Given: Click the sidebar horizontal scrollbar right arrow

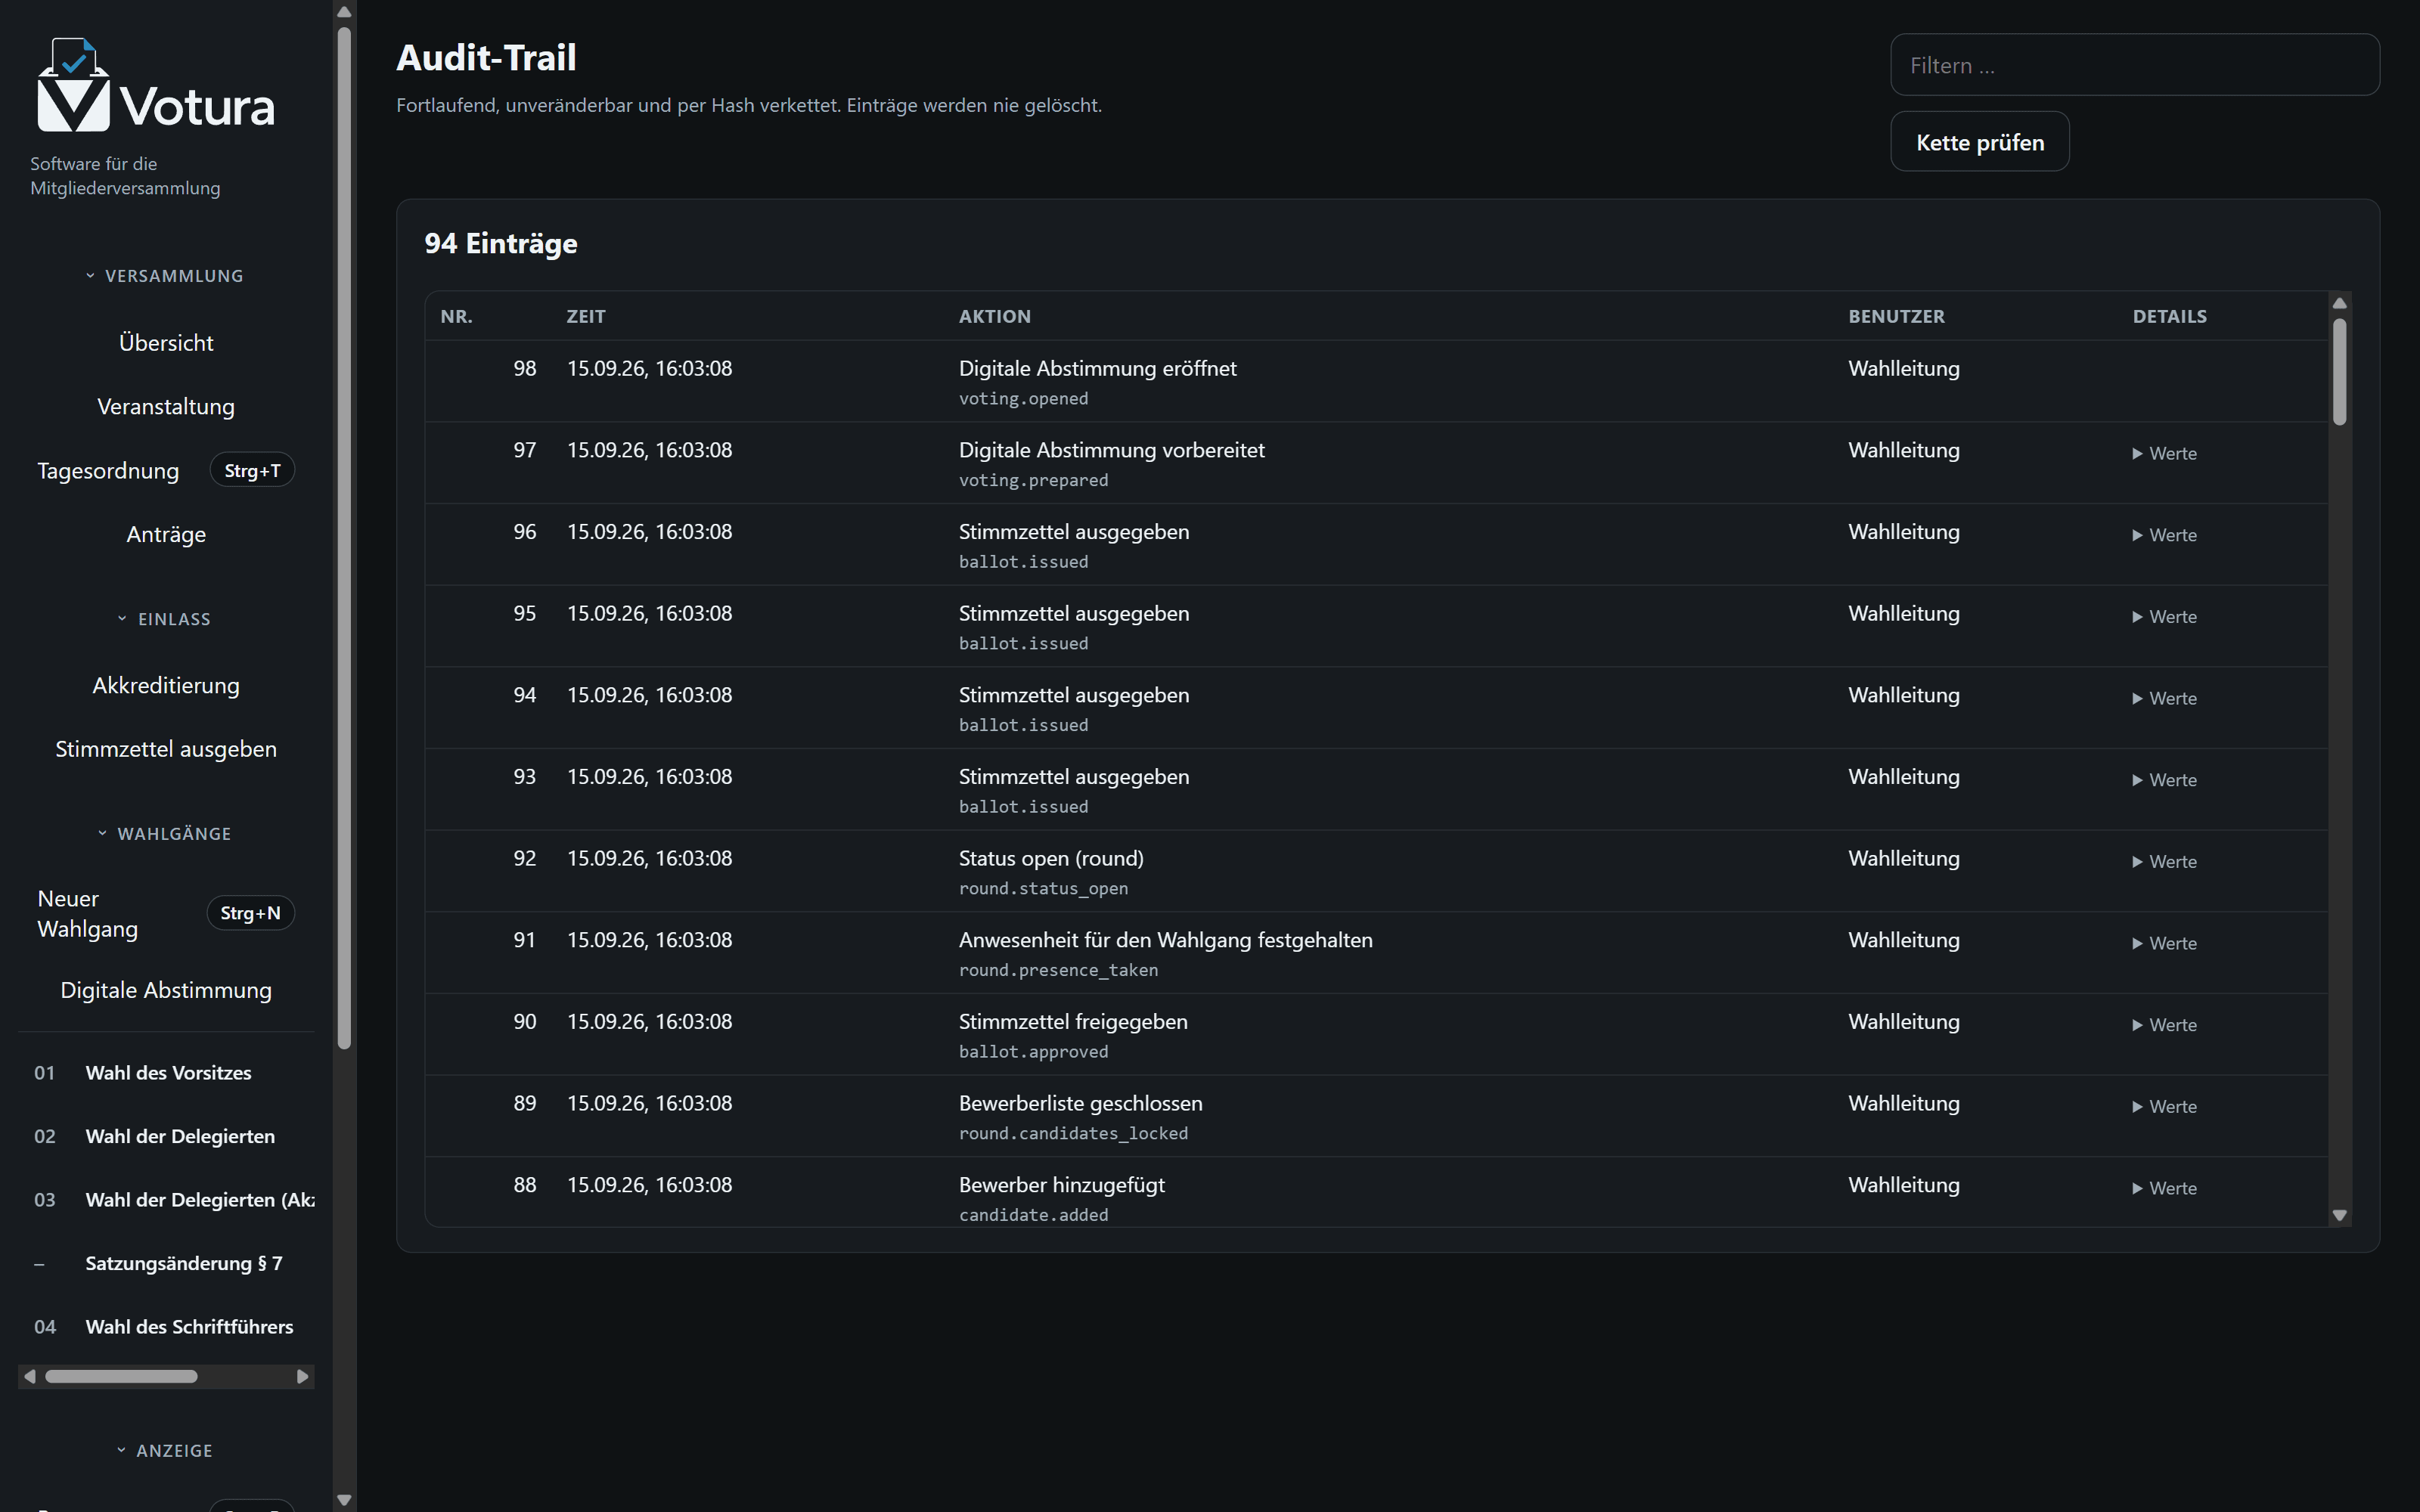Looking at the screenshot, I should (x=302, y=1377).
